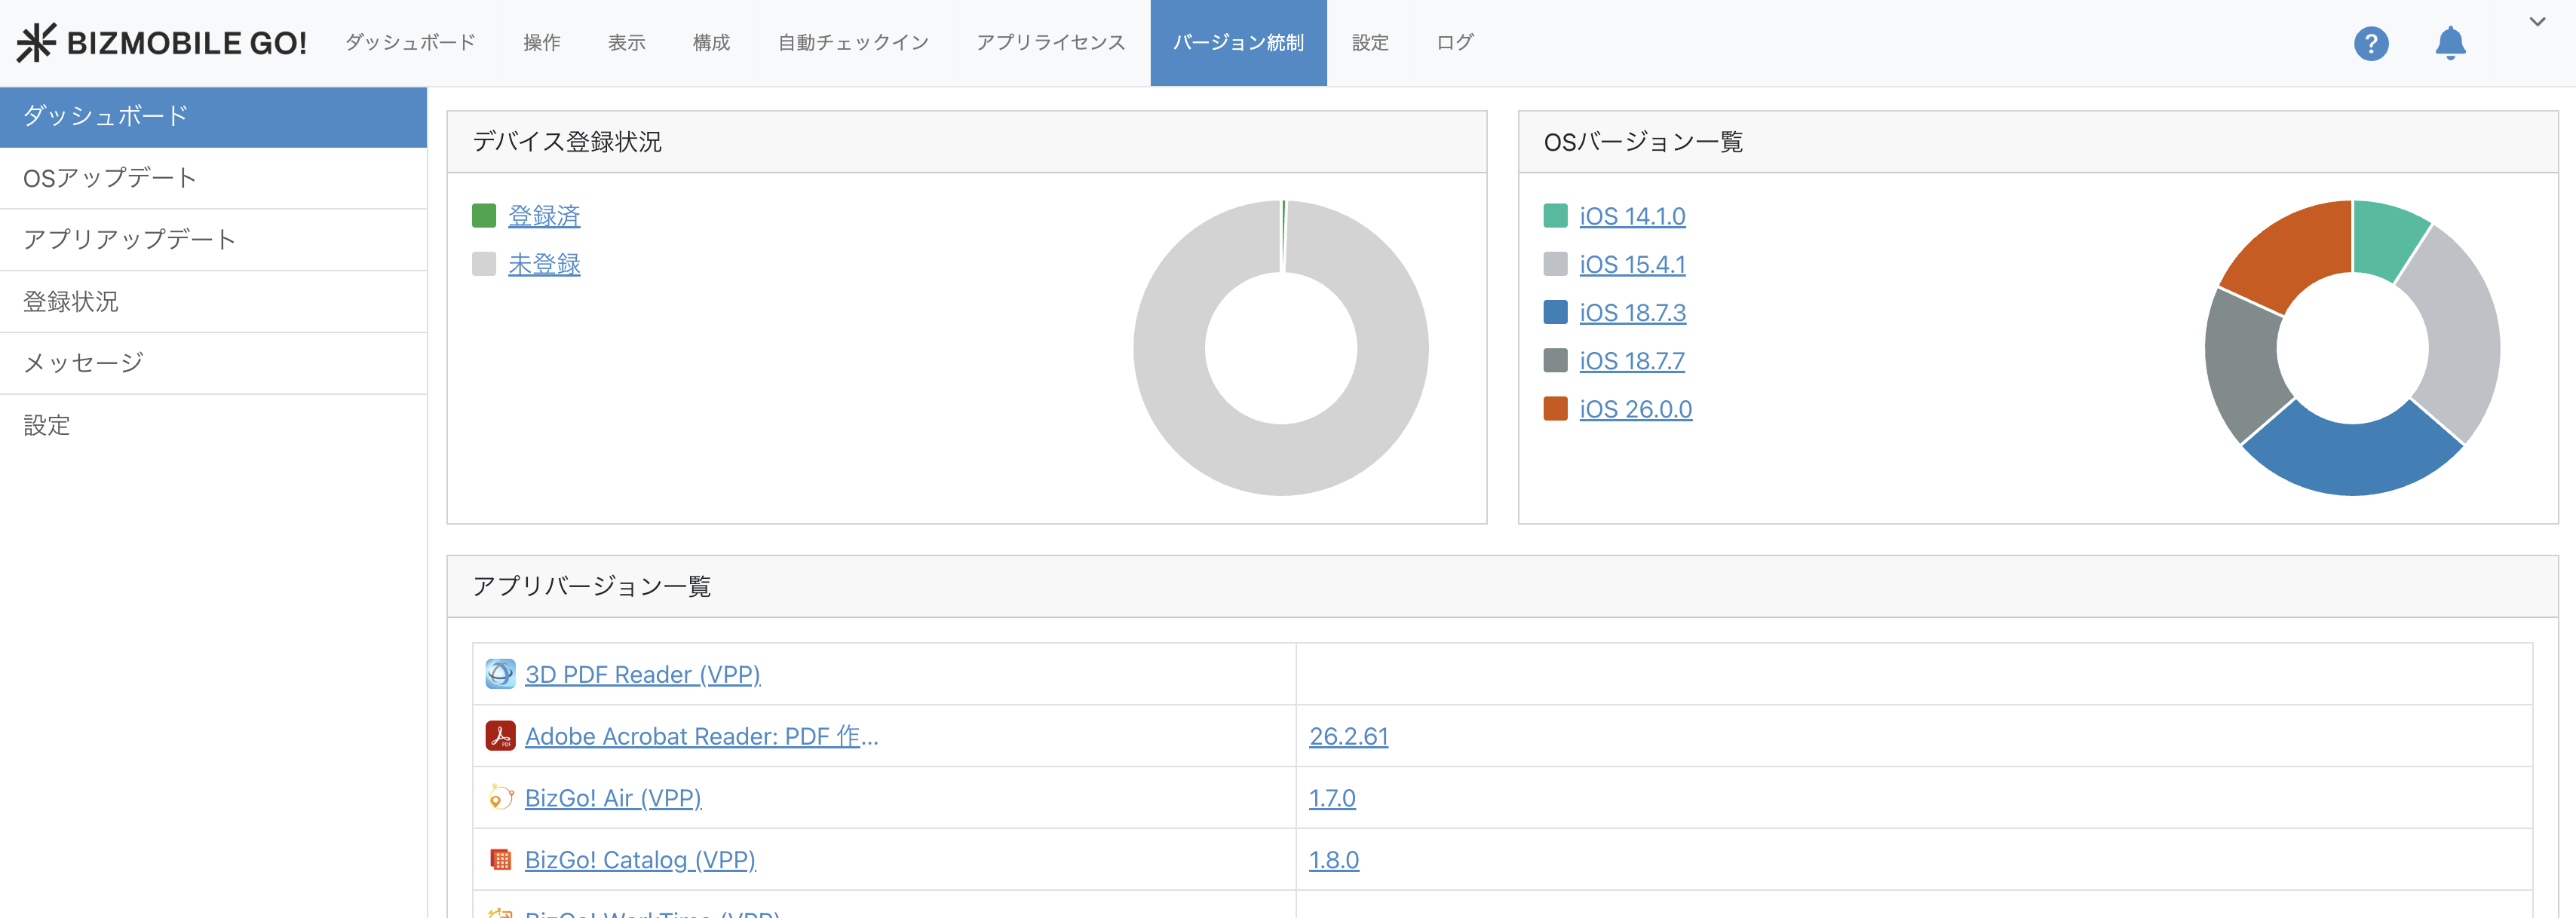Click the orange iOS 26.0.0 legend swatch
Screen dimensions: 2576x918
point(1555,409)
